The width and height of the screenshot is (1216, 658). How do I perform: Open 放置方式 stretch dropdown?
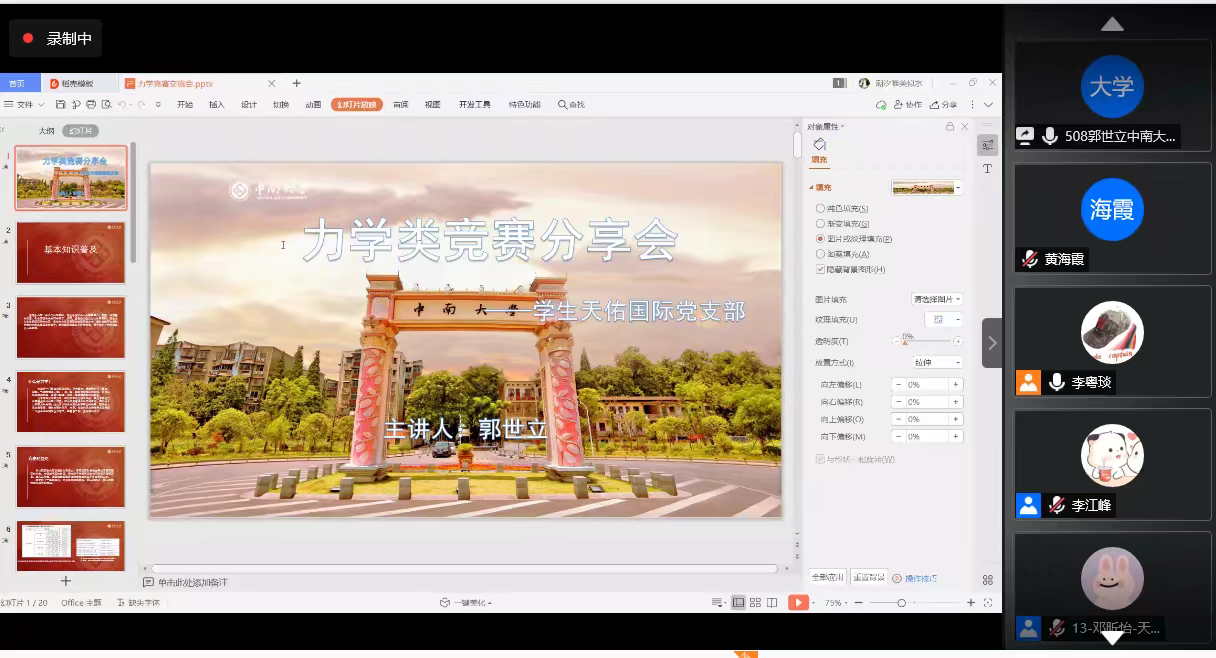937,362
